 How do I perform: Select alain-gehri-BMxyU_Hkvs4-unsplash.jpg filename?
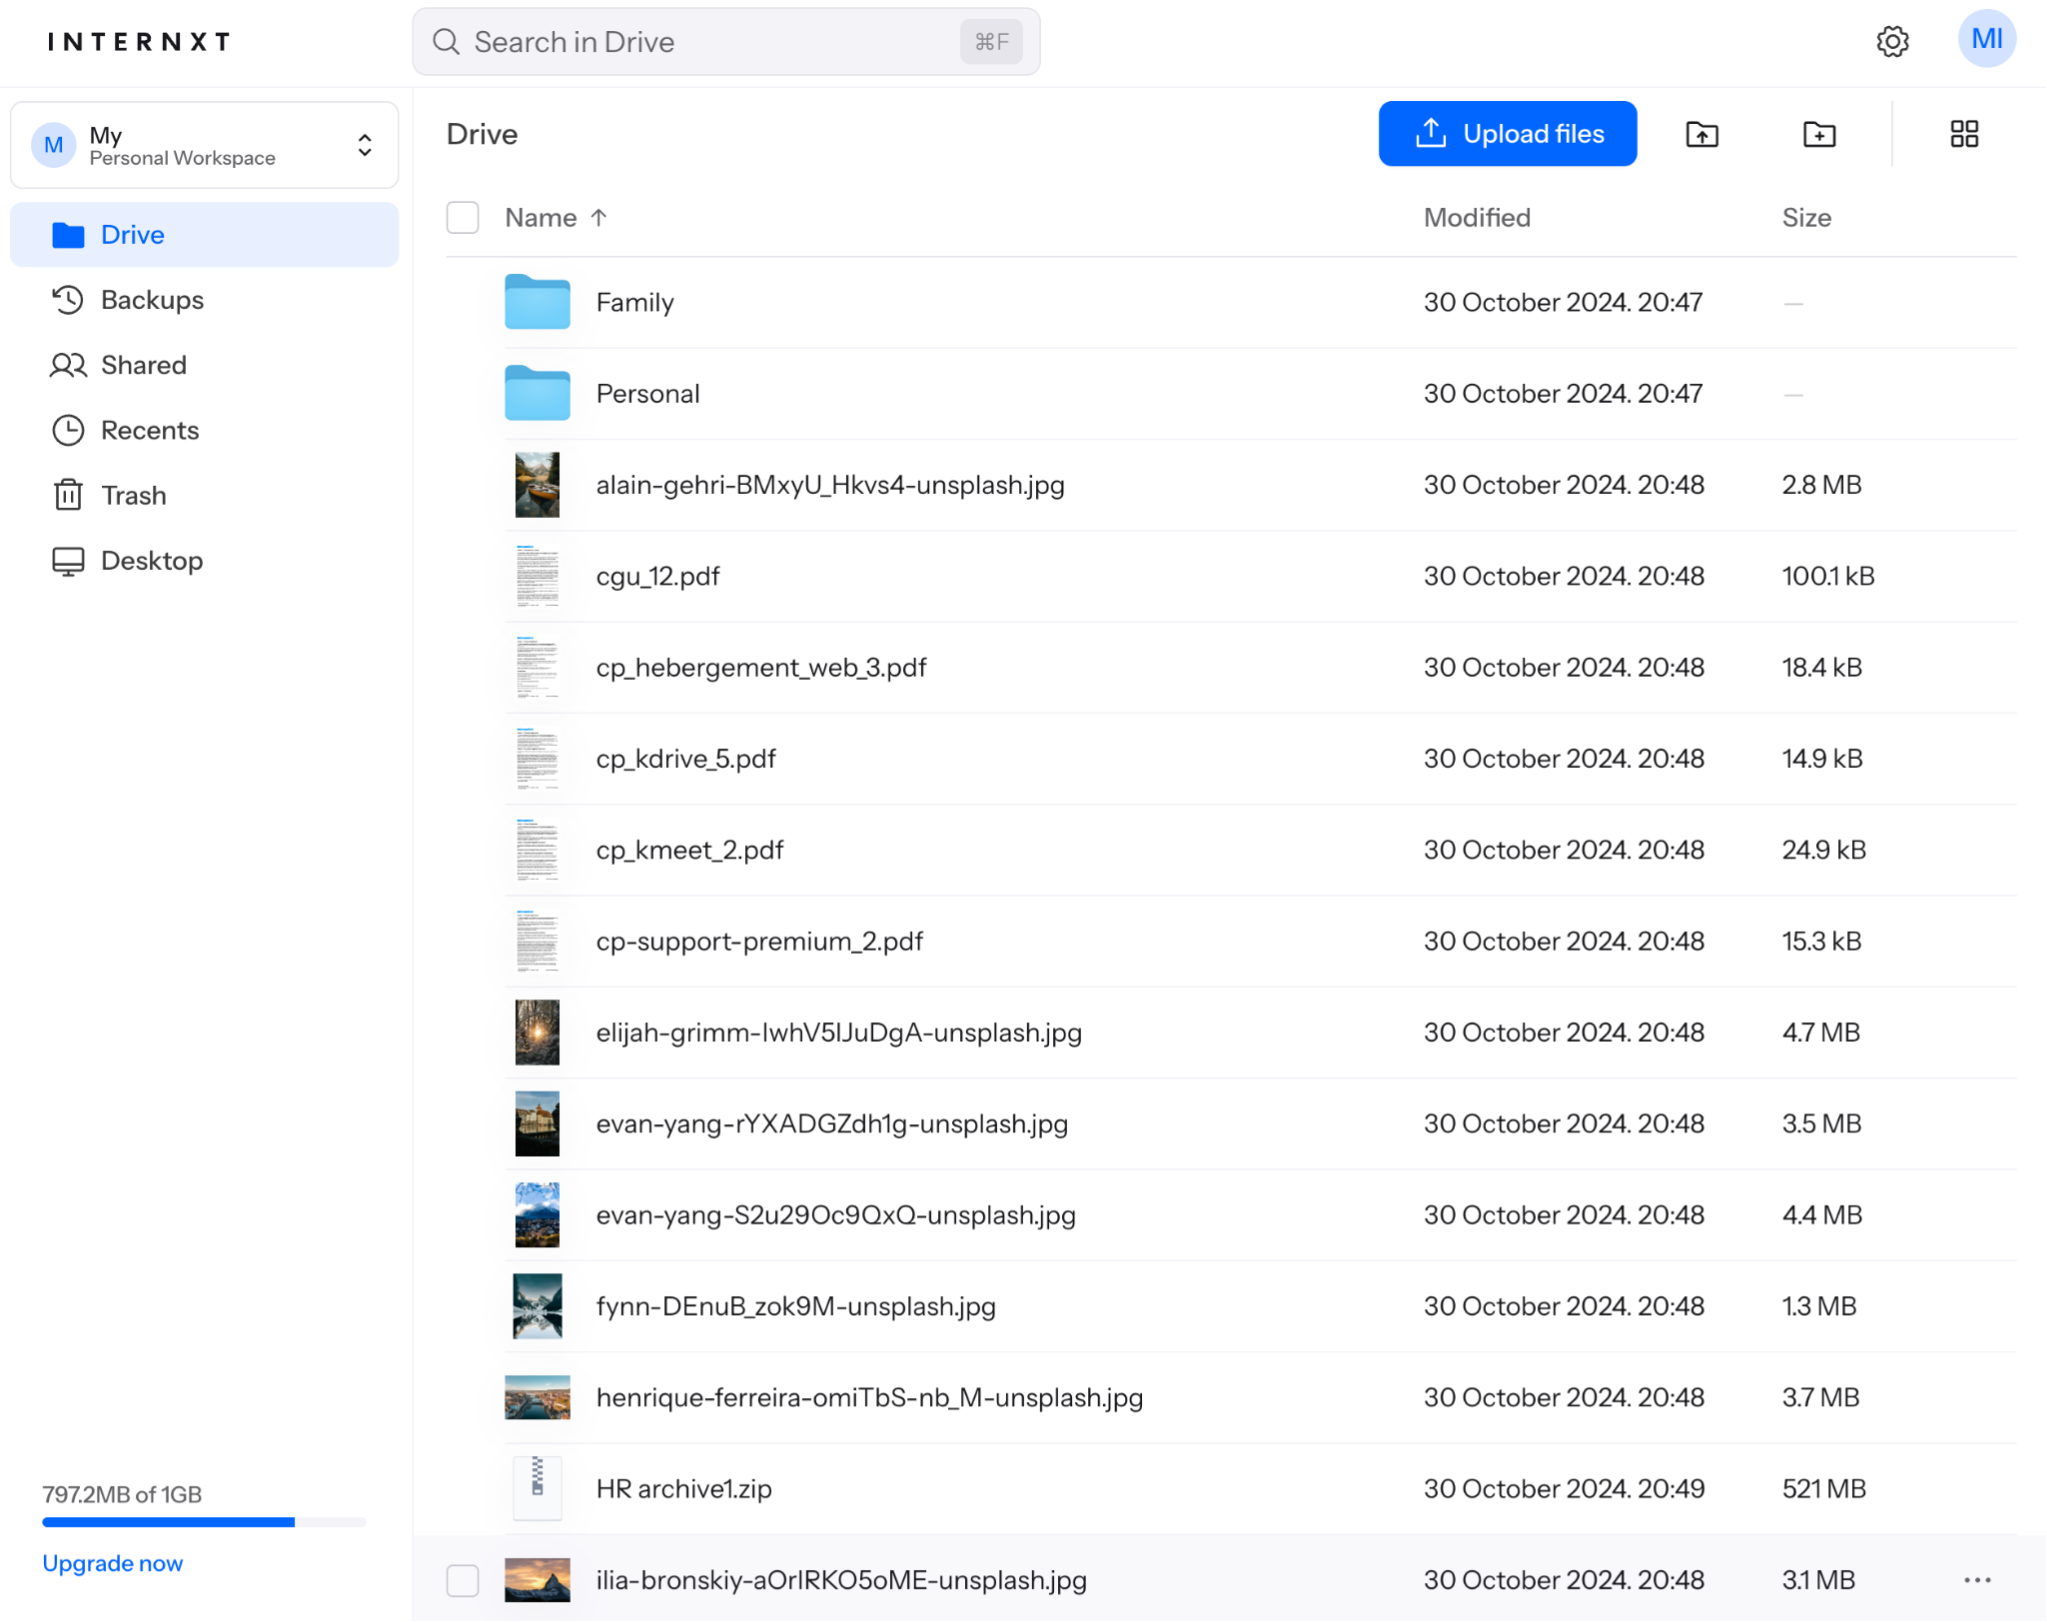(x=830, y=485)
